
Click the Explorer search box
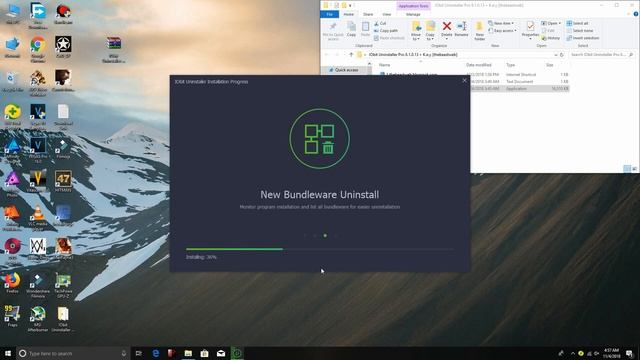601,54
